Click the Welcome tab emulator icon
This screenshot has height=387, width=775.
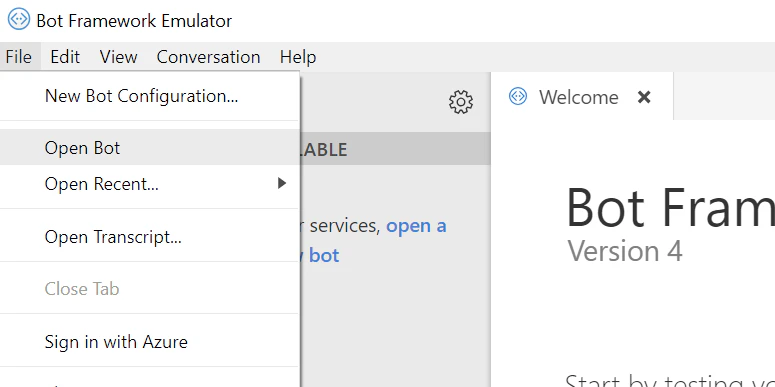518,96
